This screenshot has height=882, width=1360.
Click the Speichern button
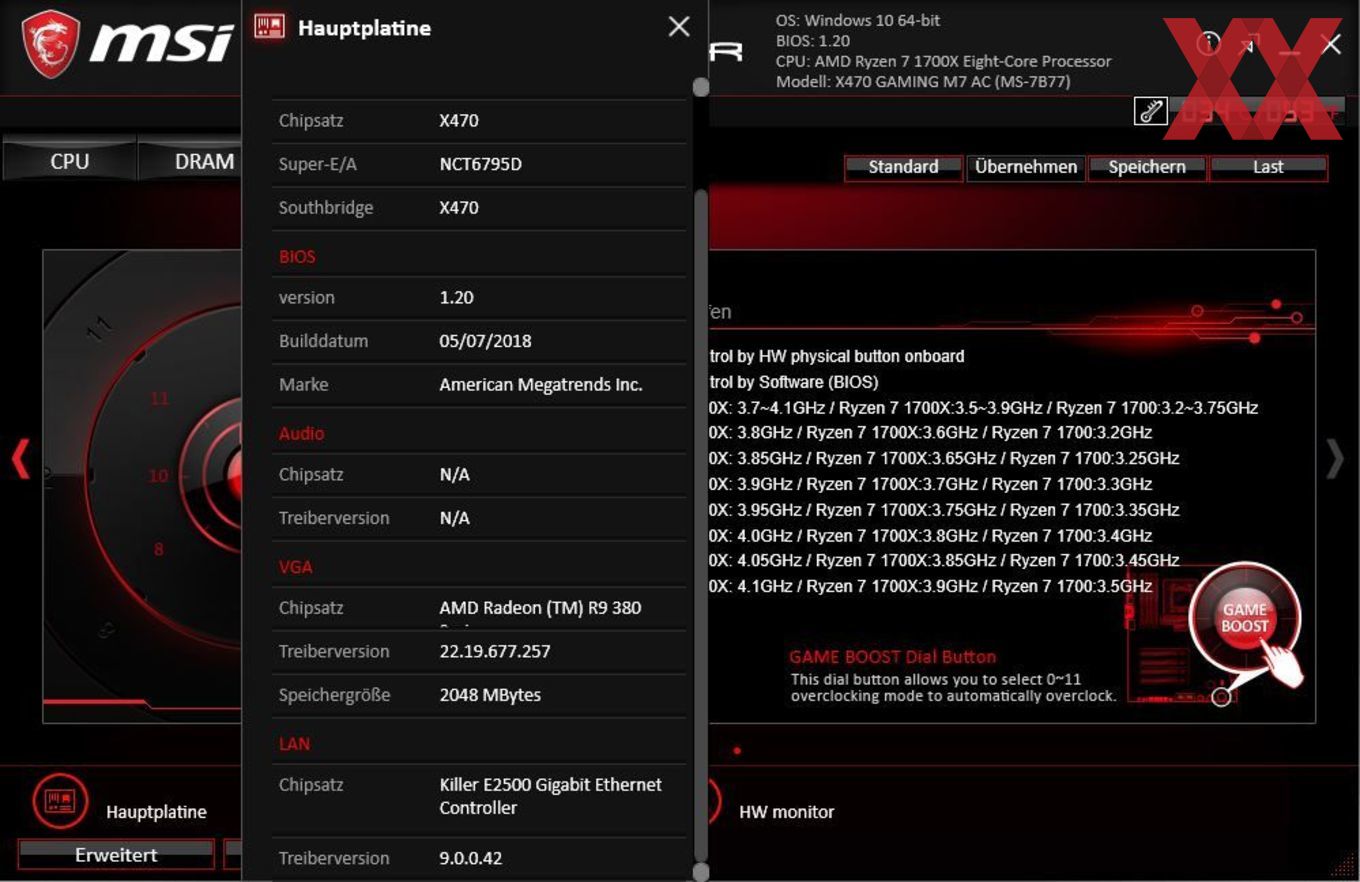pyautogui.click(x=1147, y=167)
